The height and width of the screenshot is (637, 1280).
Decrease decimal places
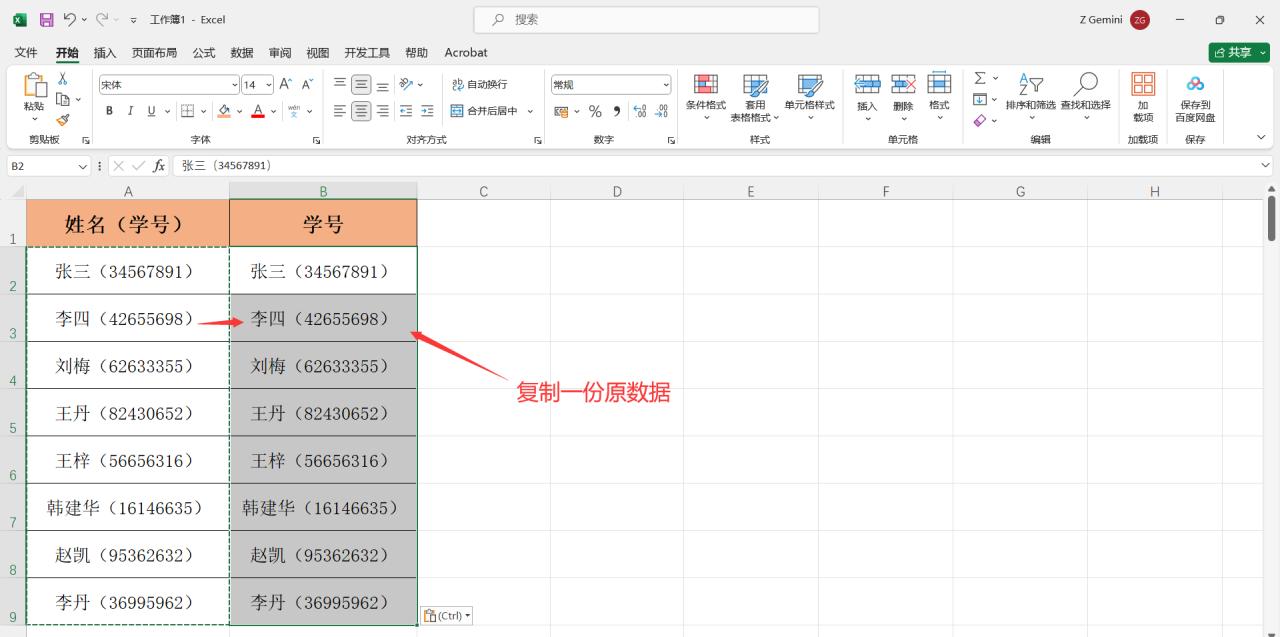[662, 111]
